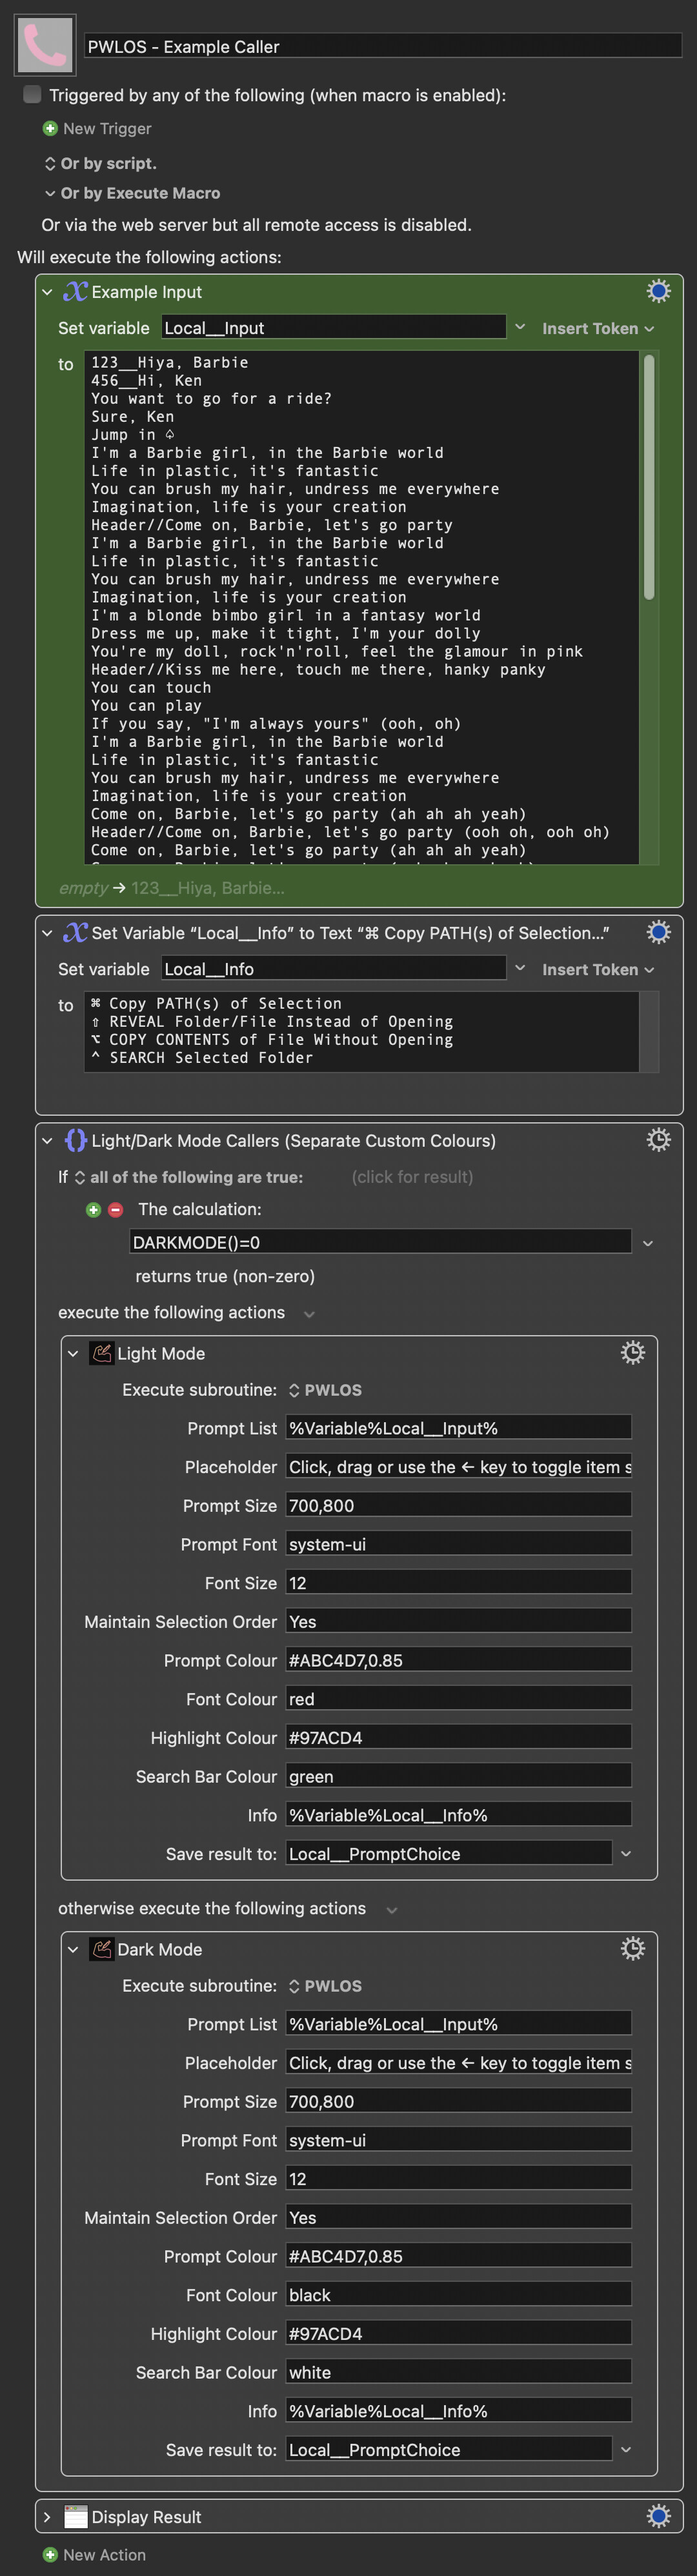Change the Dark Mode PWLOS subroutine selector

pyautogui.click(x=325, y=1986)
